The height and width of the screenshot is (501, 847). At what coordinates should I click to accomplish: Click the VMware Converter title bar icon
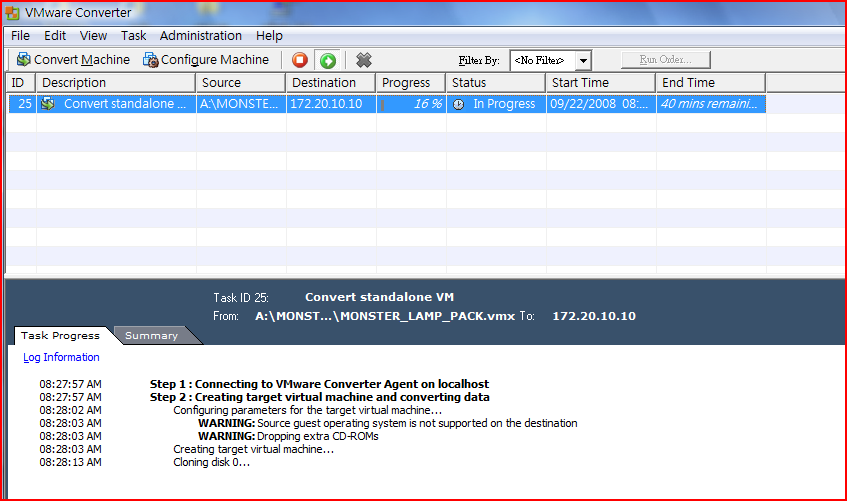12,12
